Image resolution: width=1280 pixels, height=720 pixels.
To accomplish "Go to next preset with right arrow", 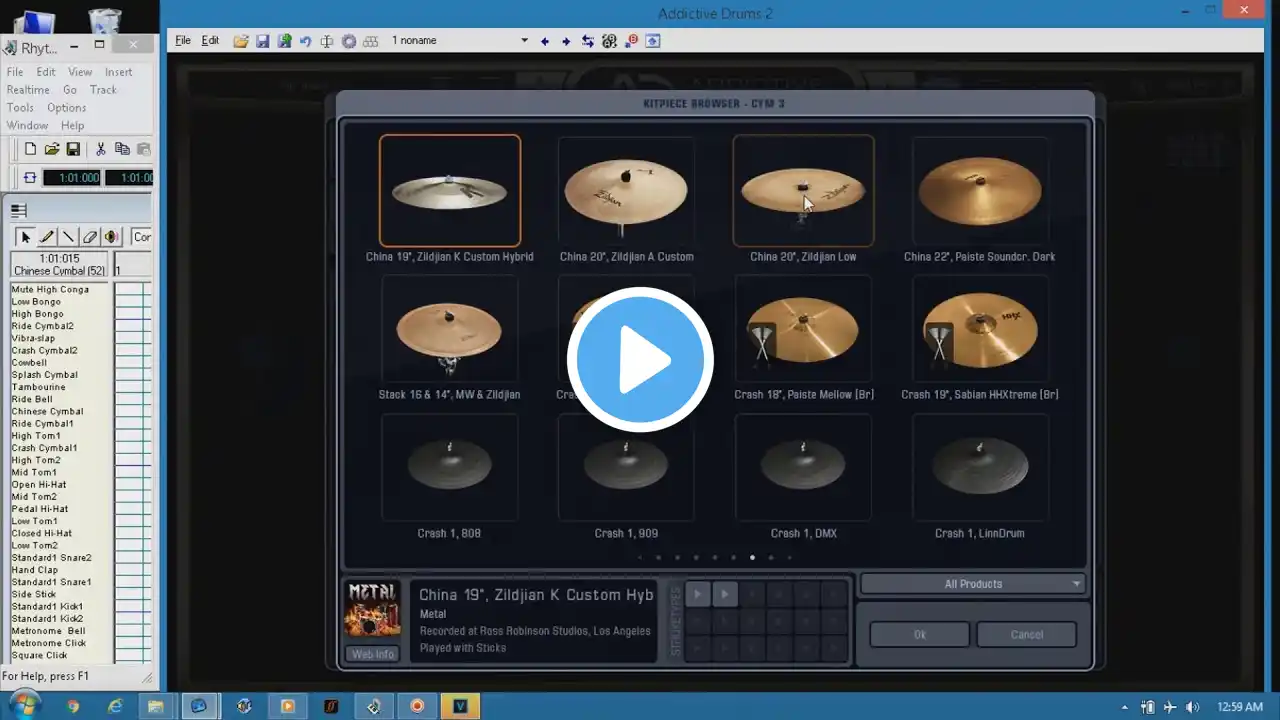I will [566, 41].
